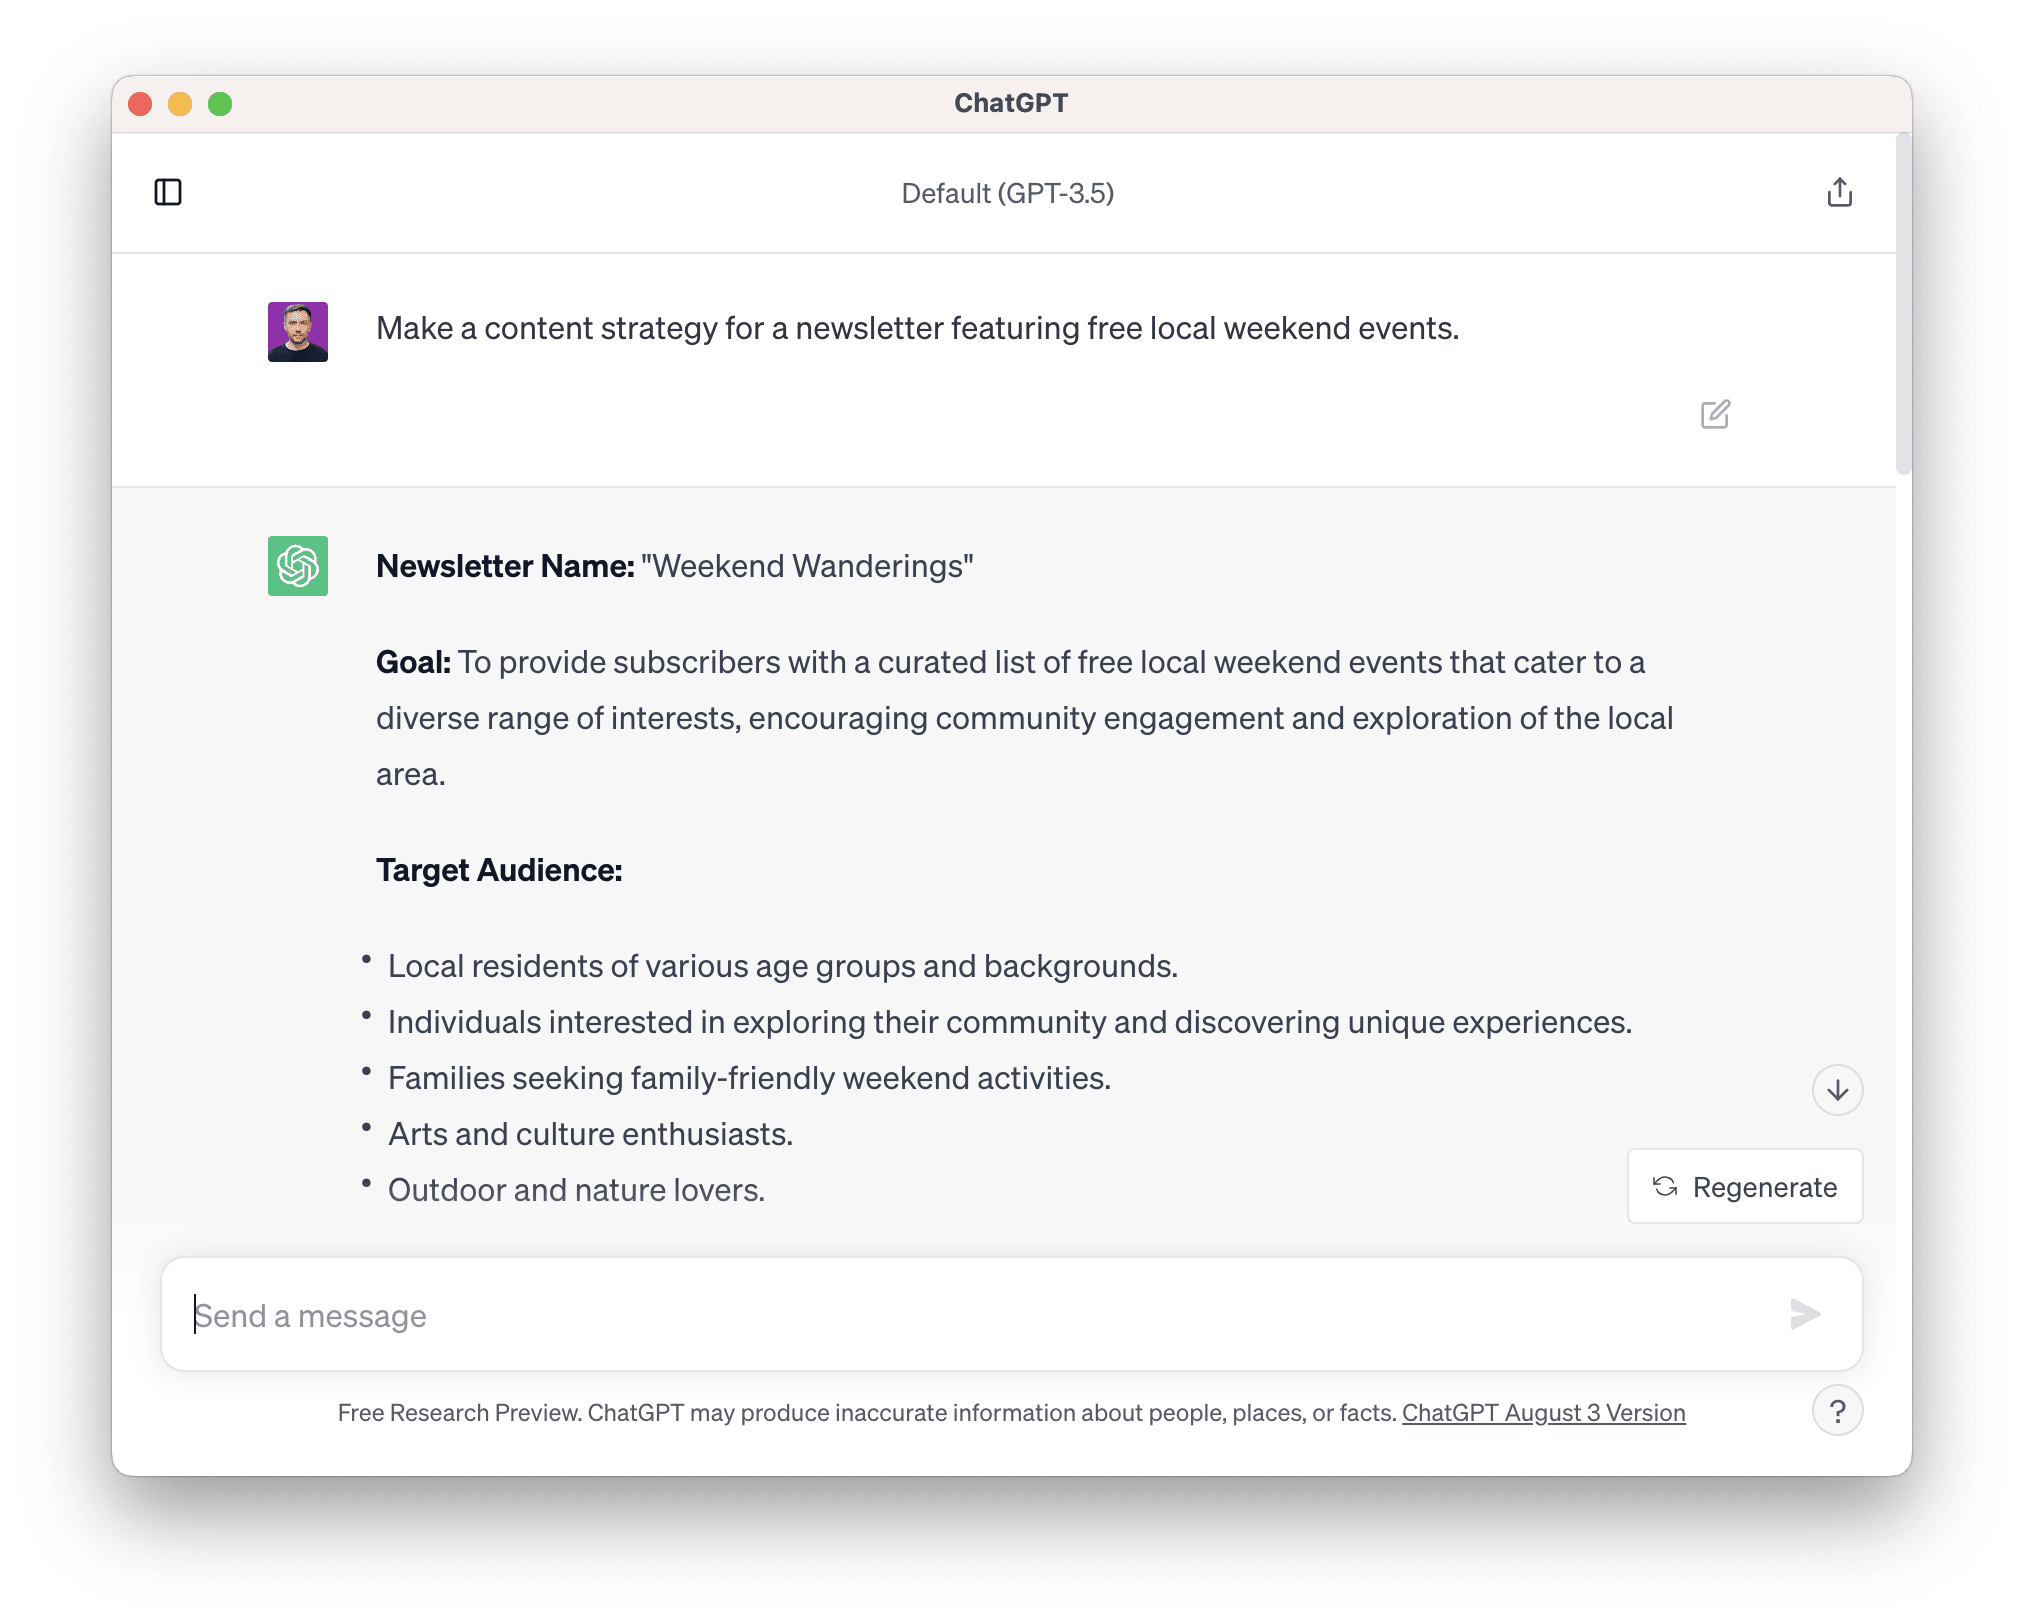The image size is (2024, 1624).
Task: Enter full screen with the green button
Action: pos(221,103)
